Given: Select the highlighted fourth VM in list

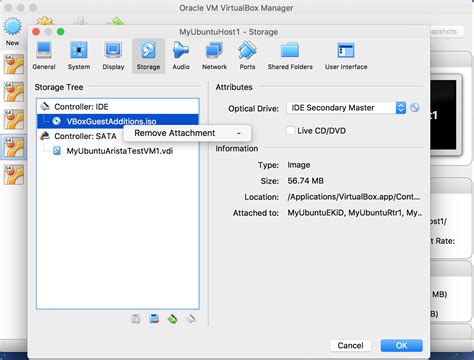Looking at the screenshot, I should pyautogui.click(x=14, y=147).
